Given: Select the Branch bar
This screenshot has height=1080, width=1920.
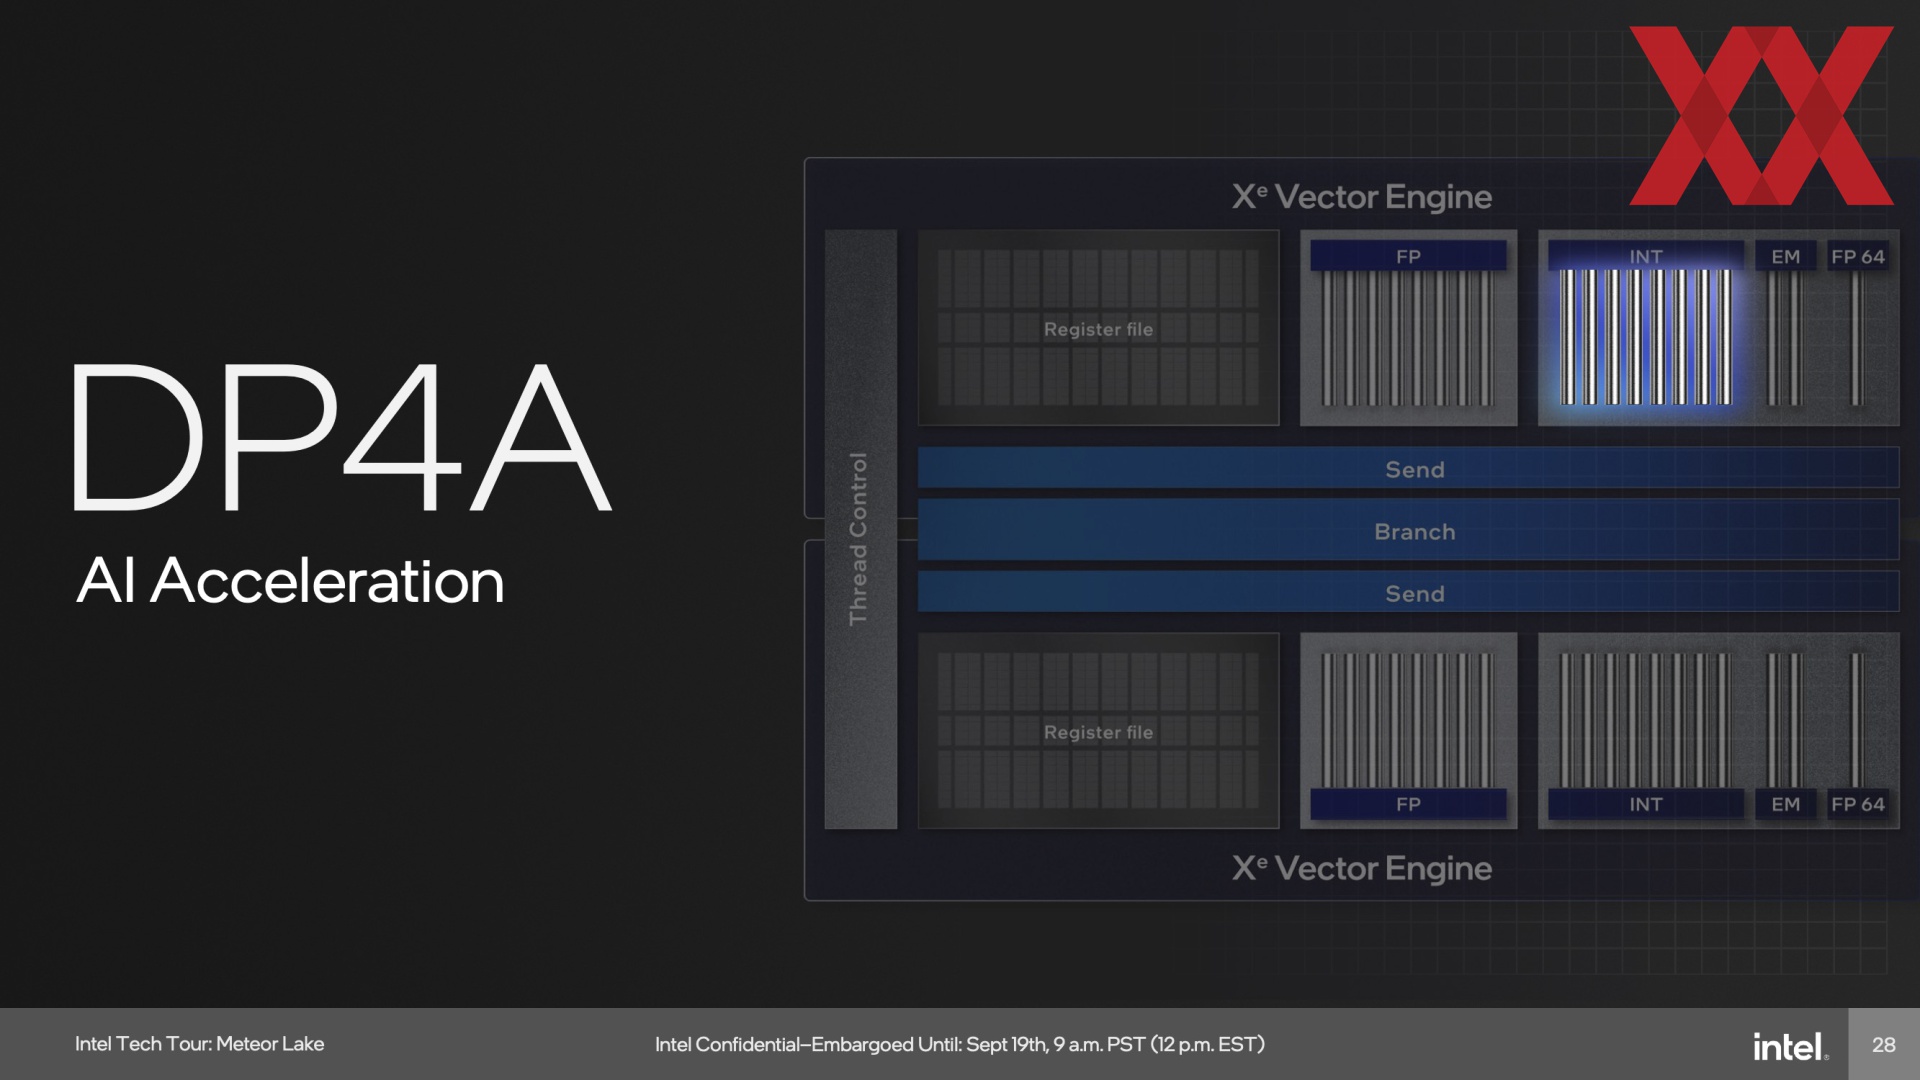Looking at the screenshot, I should tap(1408, 530).
